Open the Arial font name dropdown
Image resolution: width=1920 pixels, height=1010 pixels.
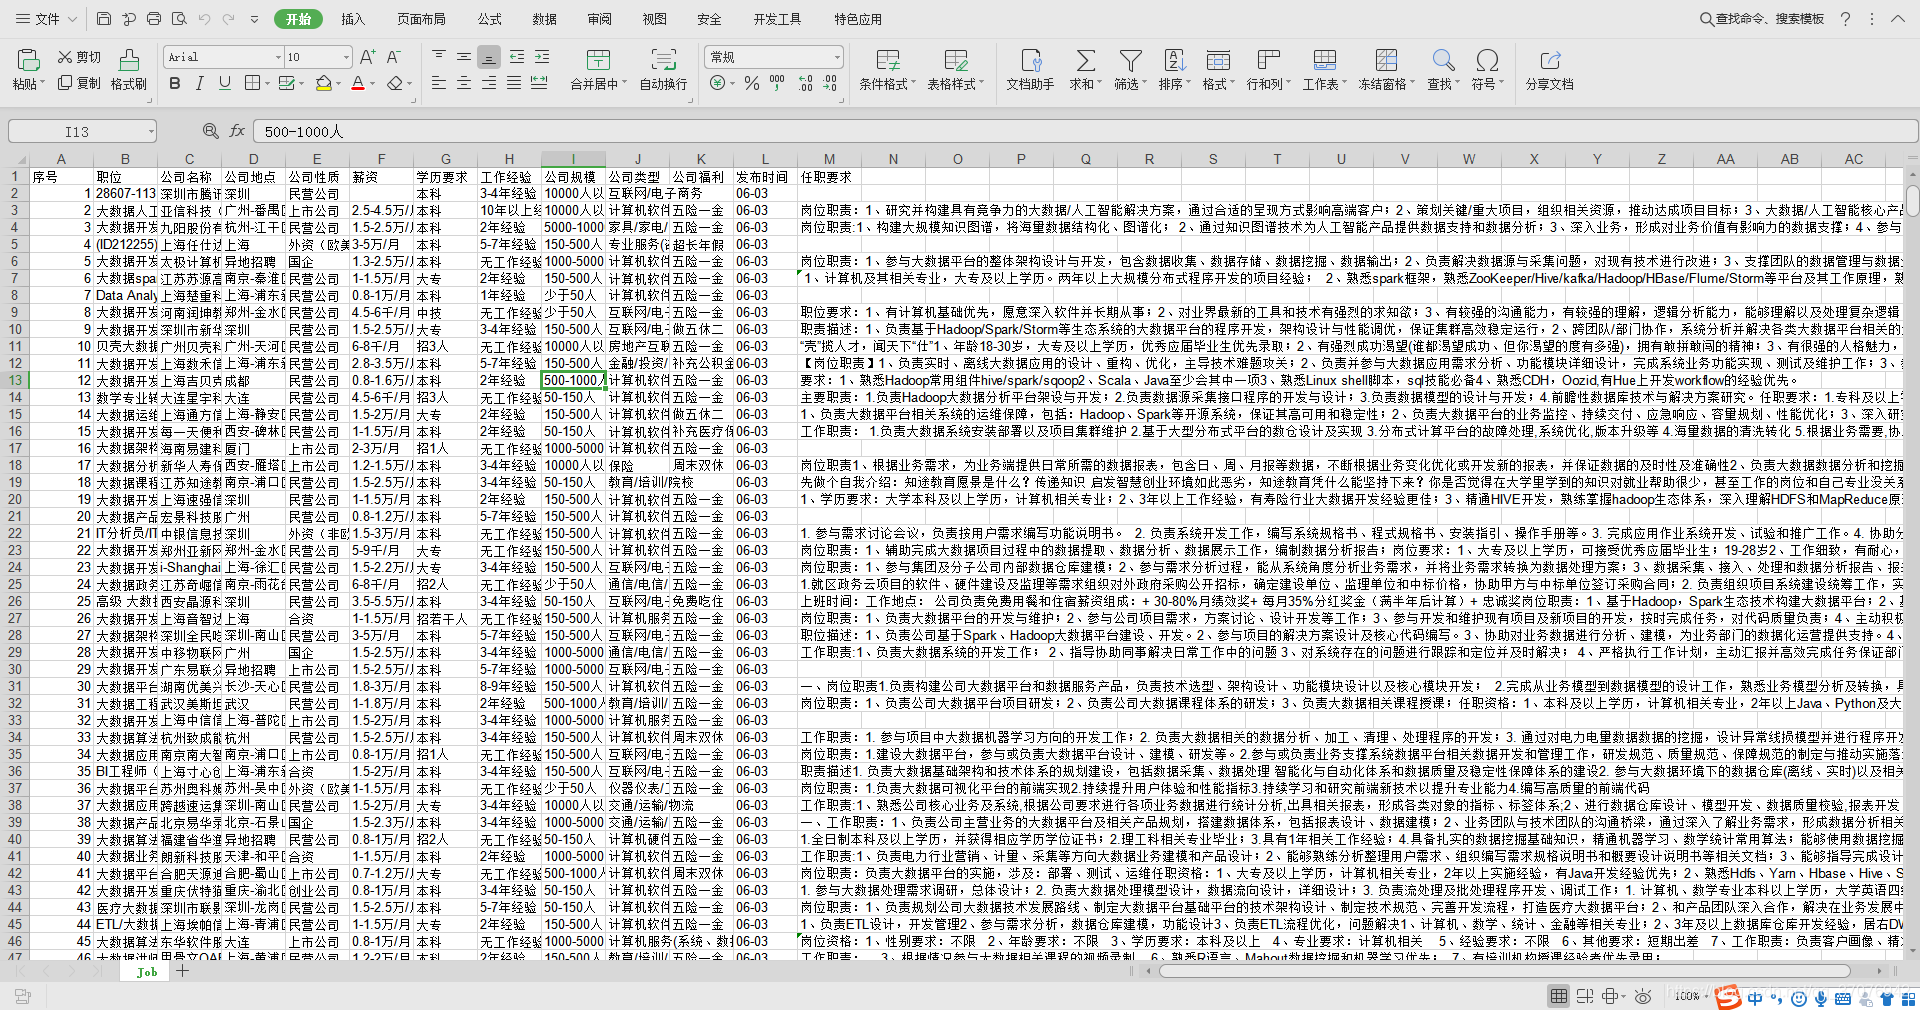point(279,57)
